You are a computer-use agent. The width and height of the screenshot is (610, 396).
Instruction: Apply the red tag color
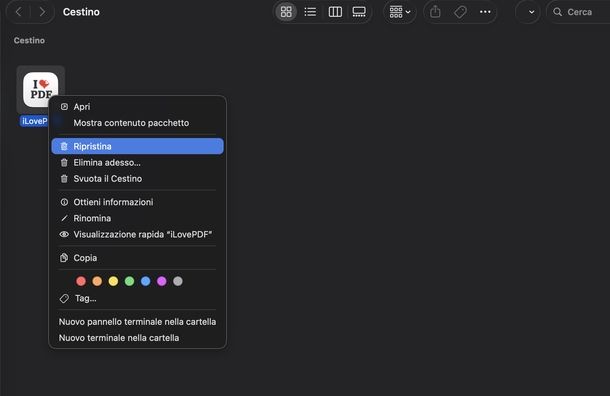point(81,281)
